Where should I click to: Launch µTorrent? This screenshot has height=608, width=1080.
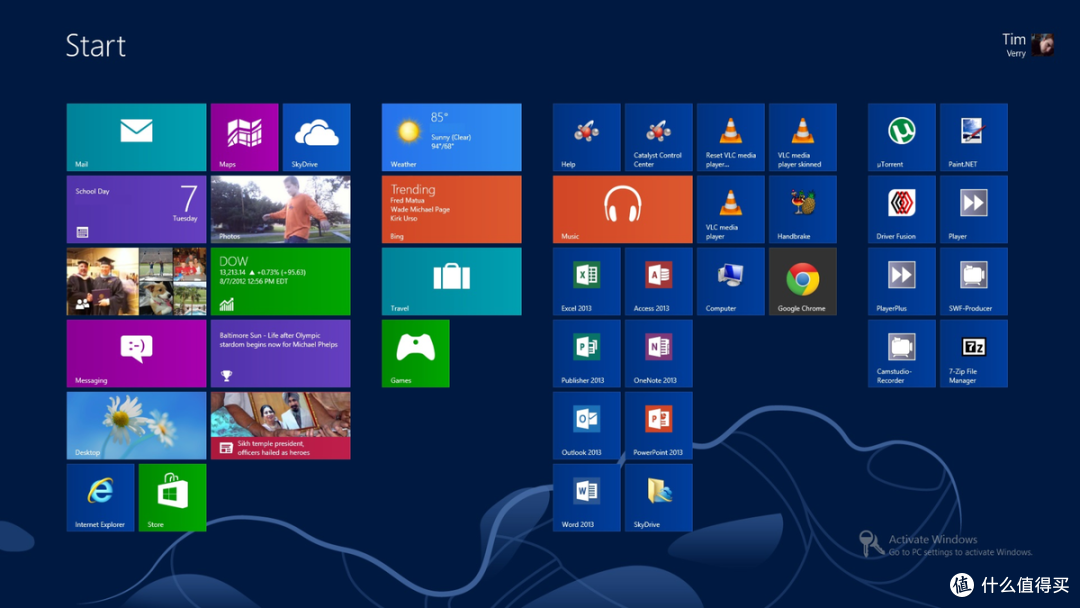[902, 137]
